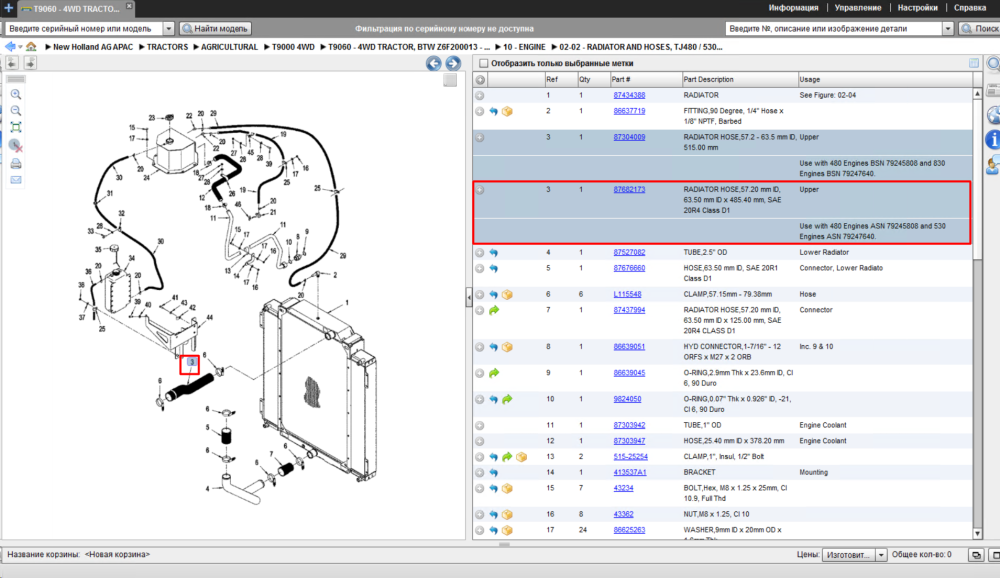Expand the AGRICULTURAL breadcrumb level
The width and height of the screenshot is (1000, 578).
[x=196, y=47]
